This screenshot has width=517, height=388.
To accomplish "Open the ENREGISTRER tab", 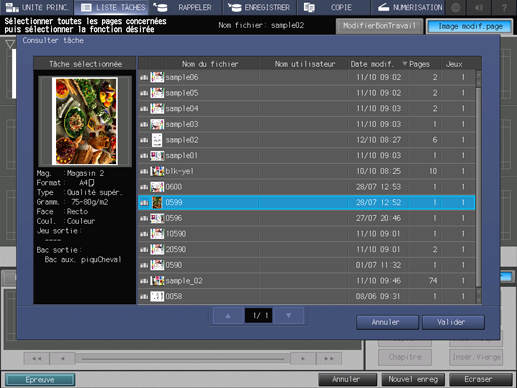I will 260,7.
